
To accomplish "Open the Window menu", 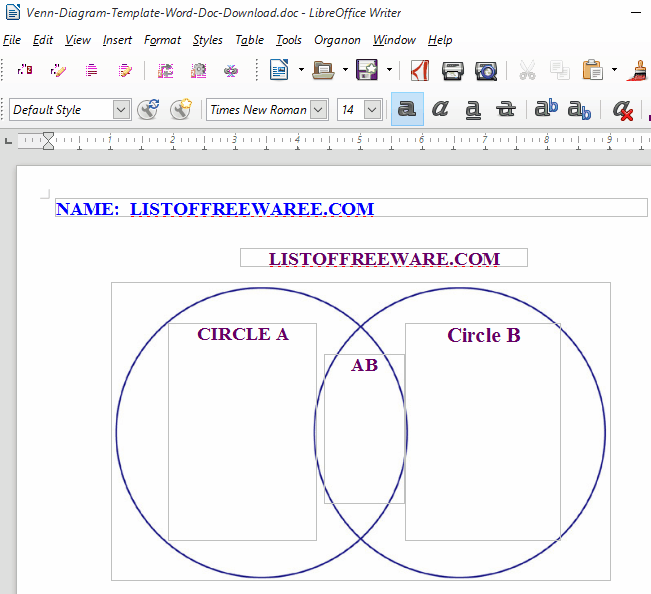I will 394,40.
